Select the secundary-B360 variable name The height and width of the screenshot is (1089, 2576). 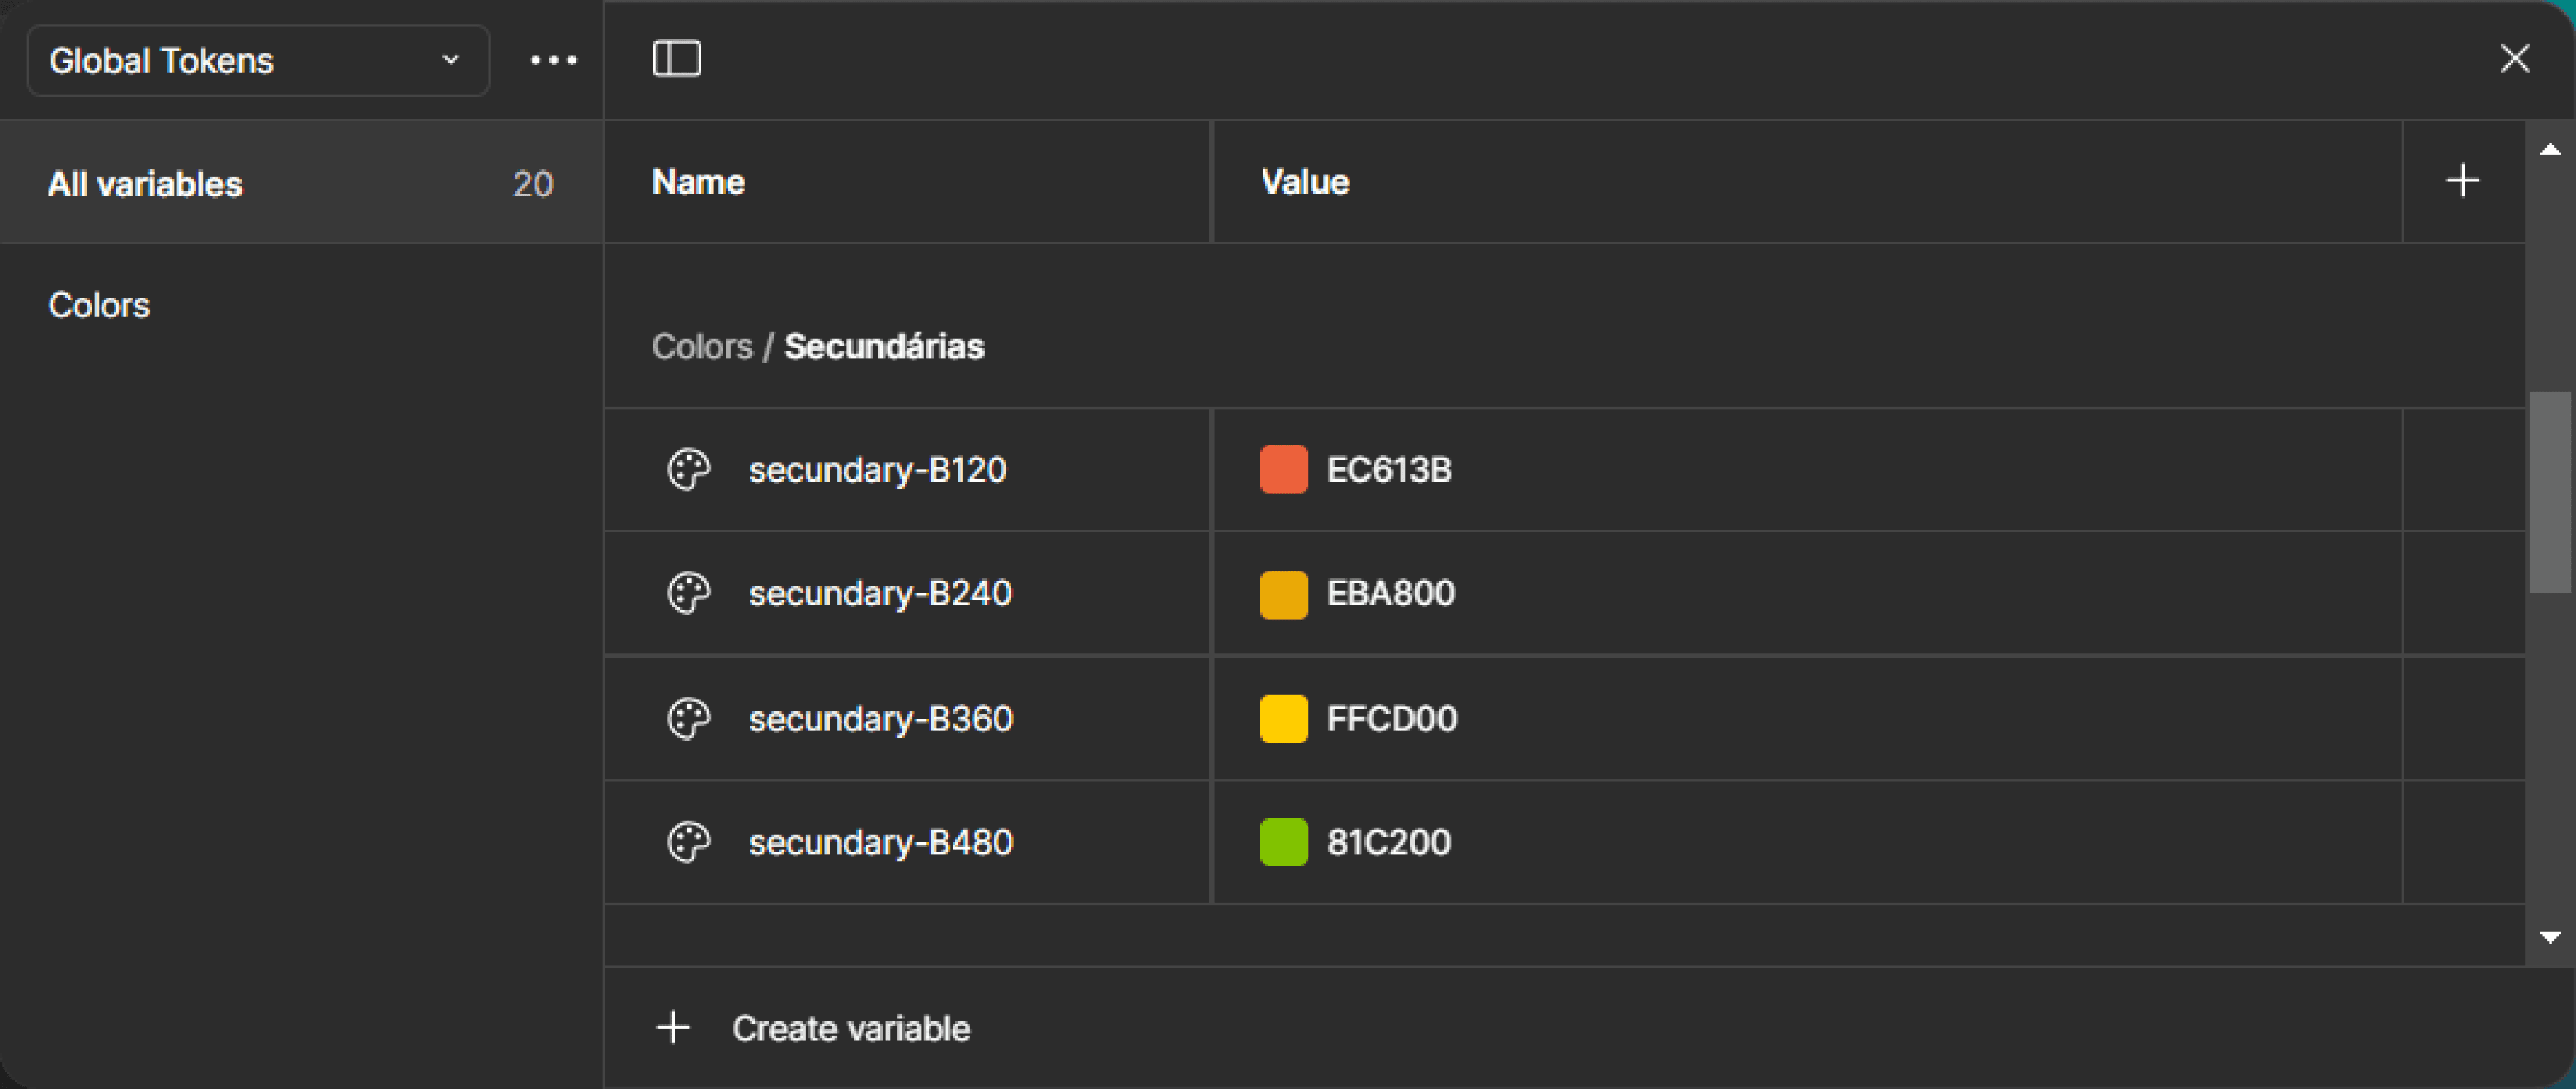(880, 718)
